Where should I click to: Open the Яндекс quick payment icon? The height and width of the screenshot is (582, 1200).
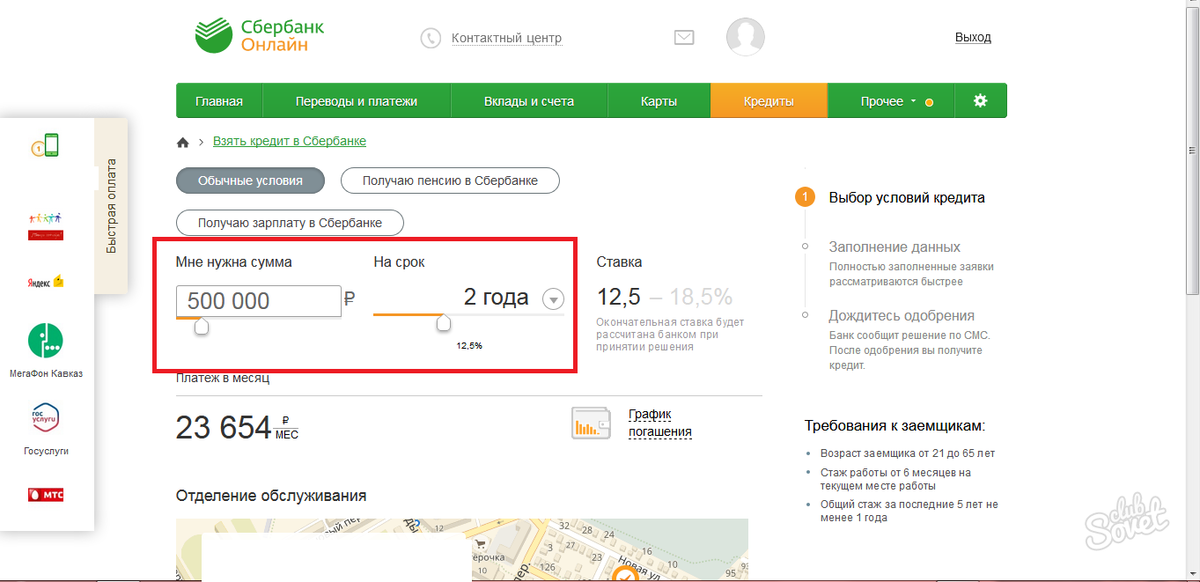tap(46, 282)
